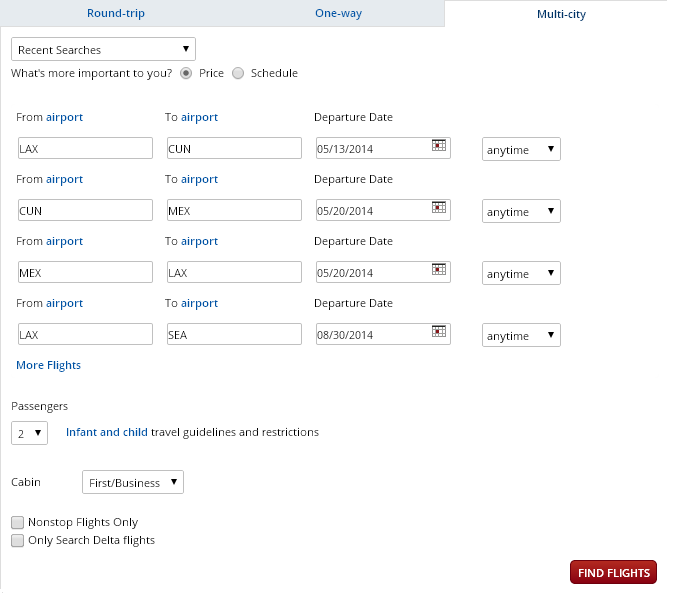The image size is (675, 593).
Task: Enable Nonstop Flights Only checkbox
Action: click(x=18, y=522)
